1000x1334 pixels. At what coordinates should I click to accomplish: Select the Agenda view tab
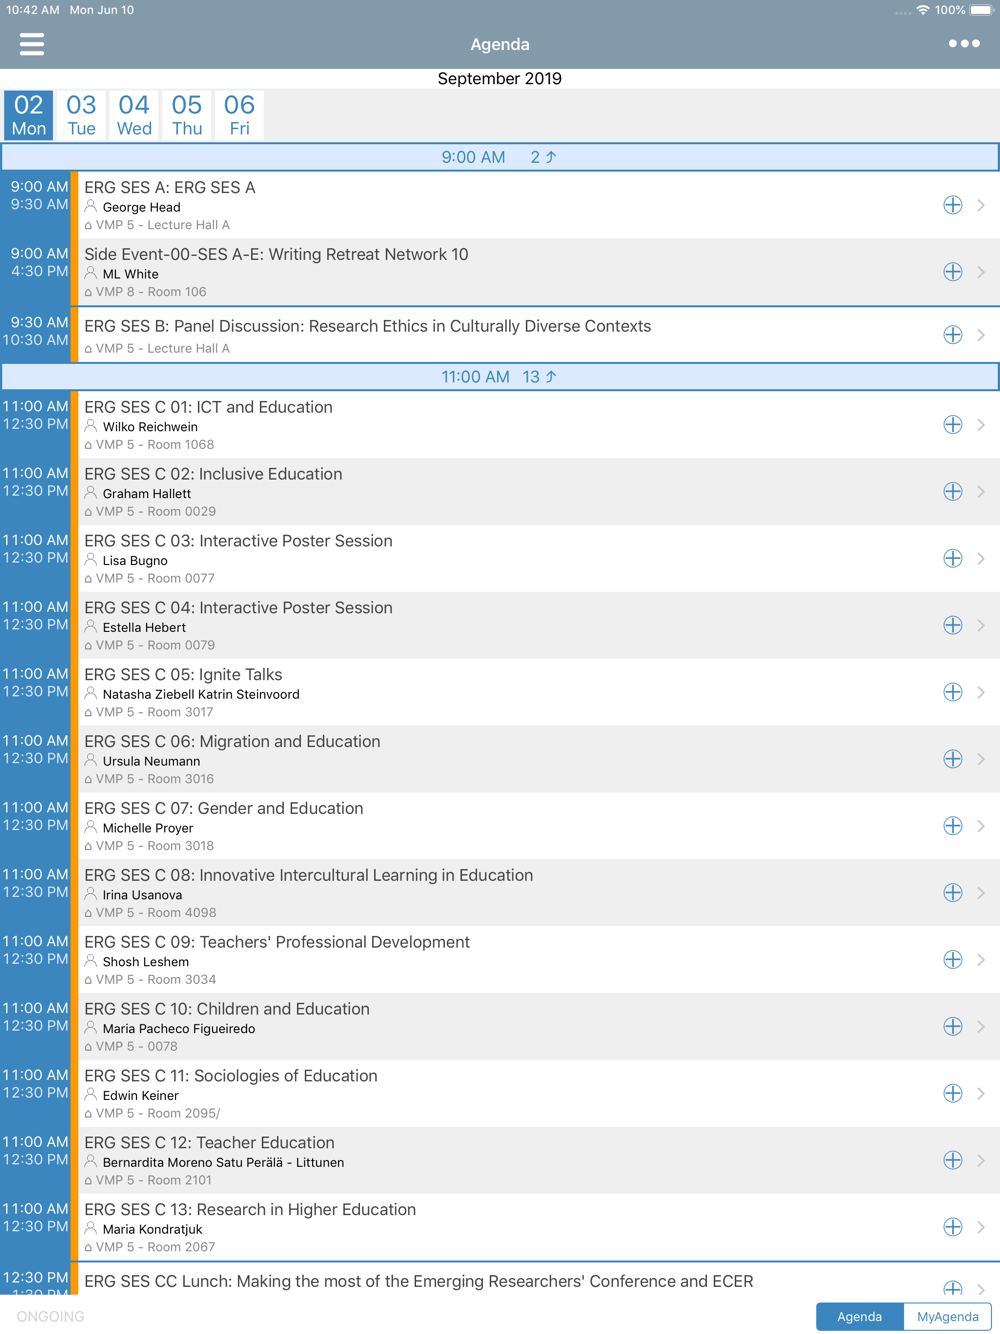[860, 1316]
